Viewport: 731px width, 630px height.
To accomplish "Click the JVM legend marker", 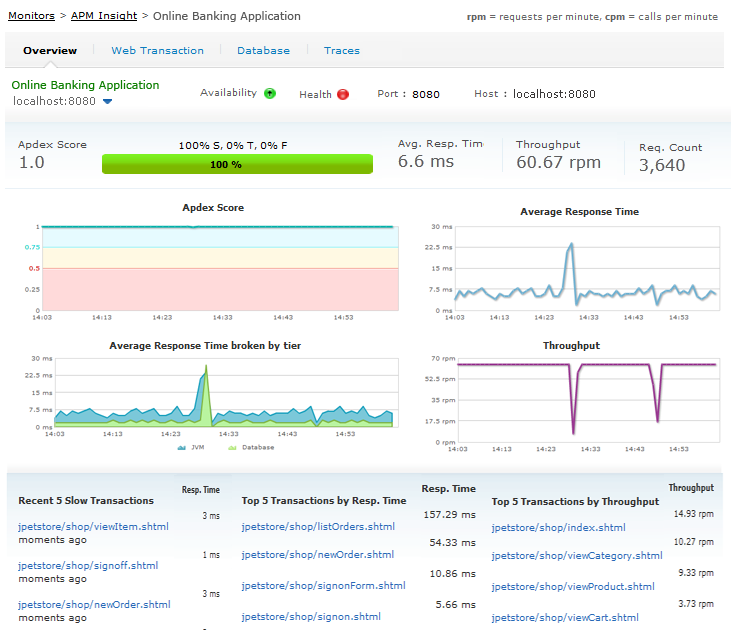I will click(x=182, y=447).
